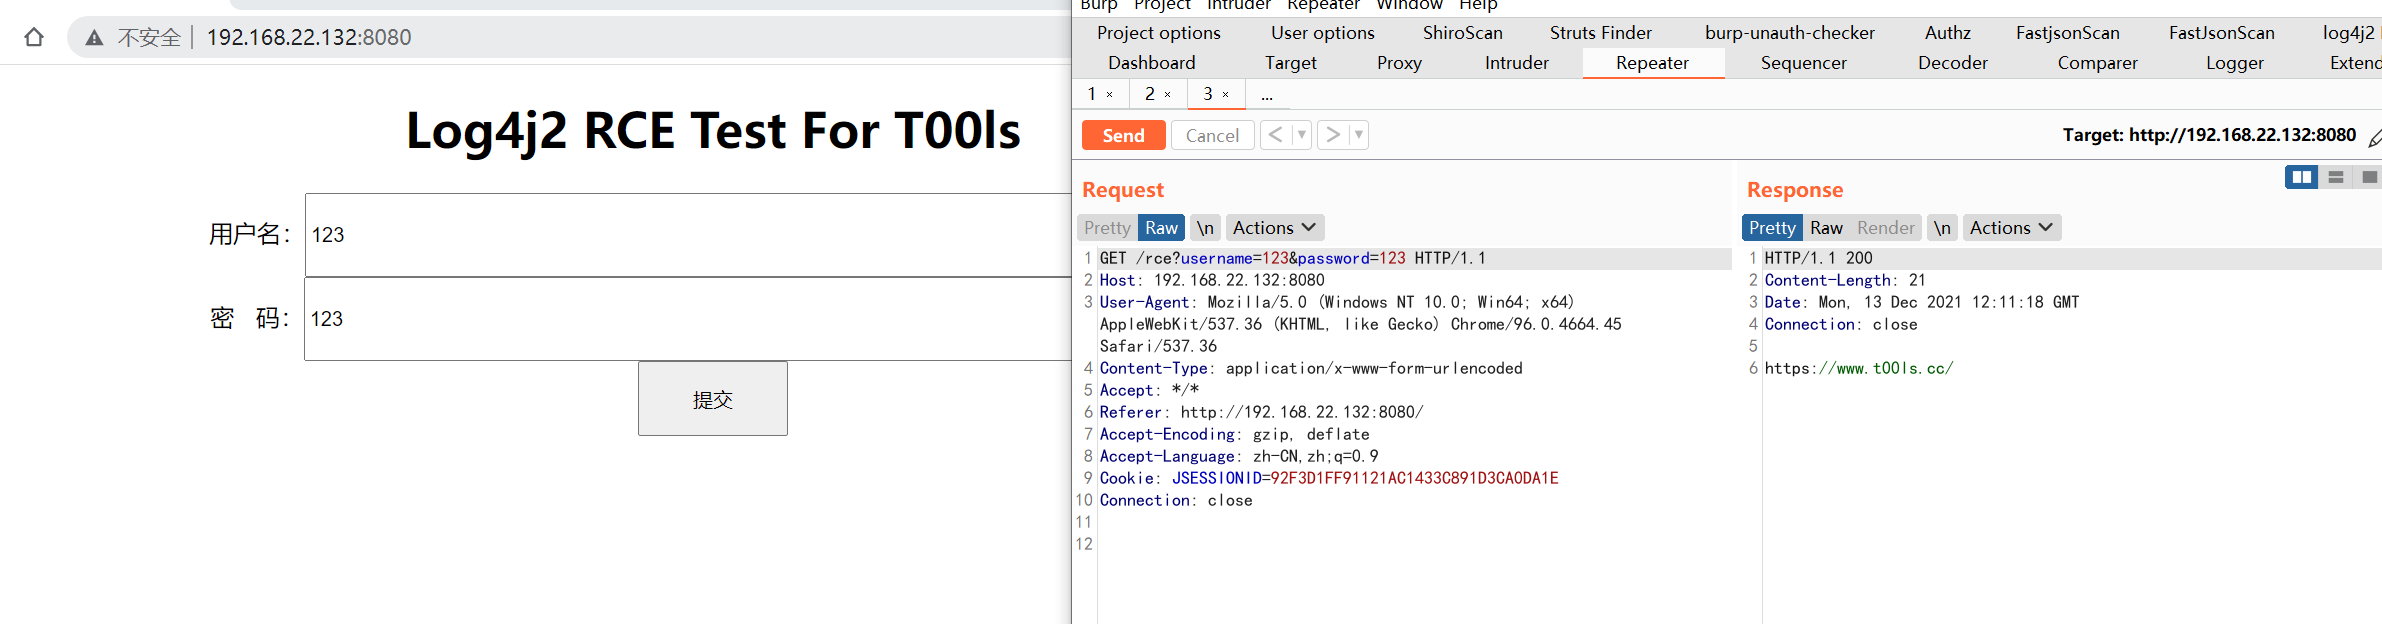The height and width of the screenshot is (624, 2382).
Task: Click the password input field
Action: 688,319
